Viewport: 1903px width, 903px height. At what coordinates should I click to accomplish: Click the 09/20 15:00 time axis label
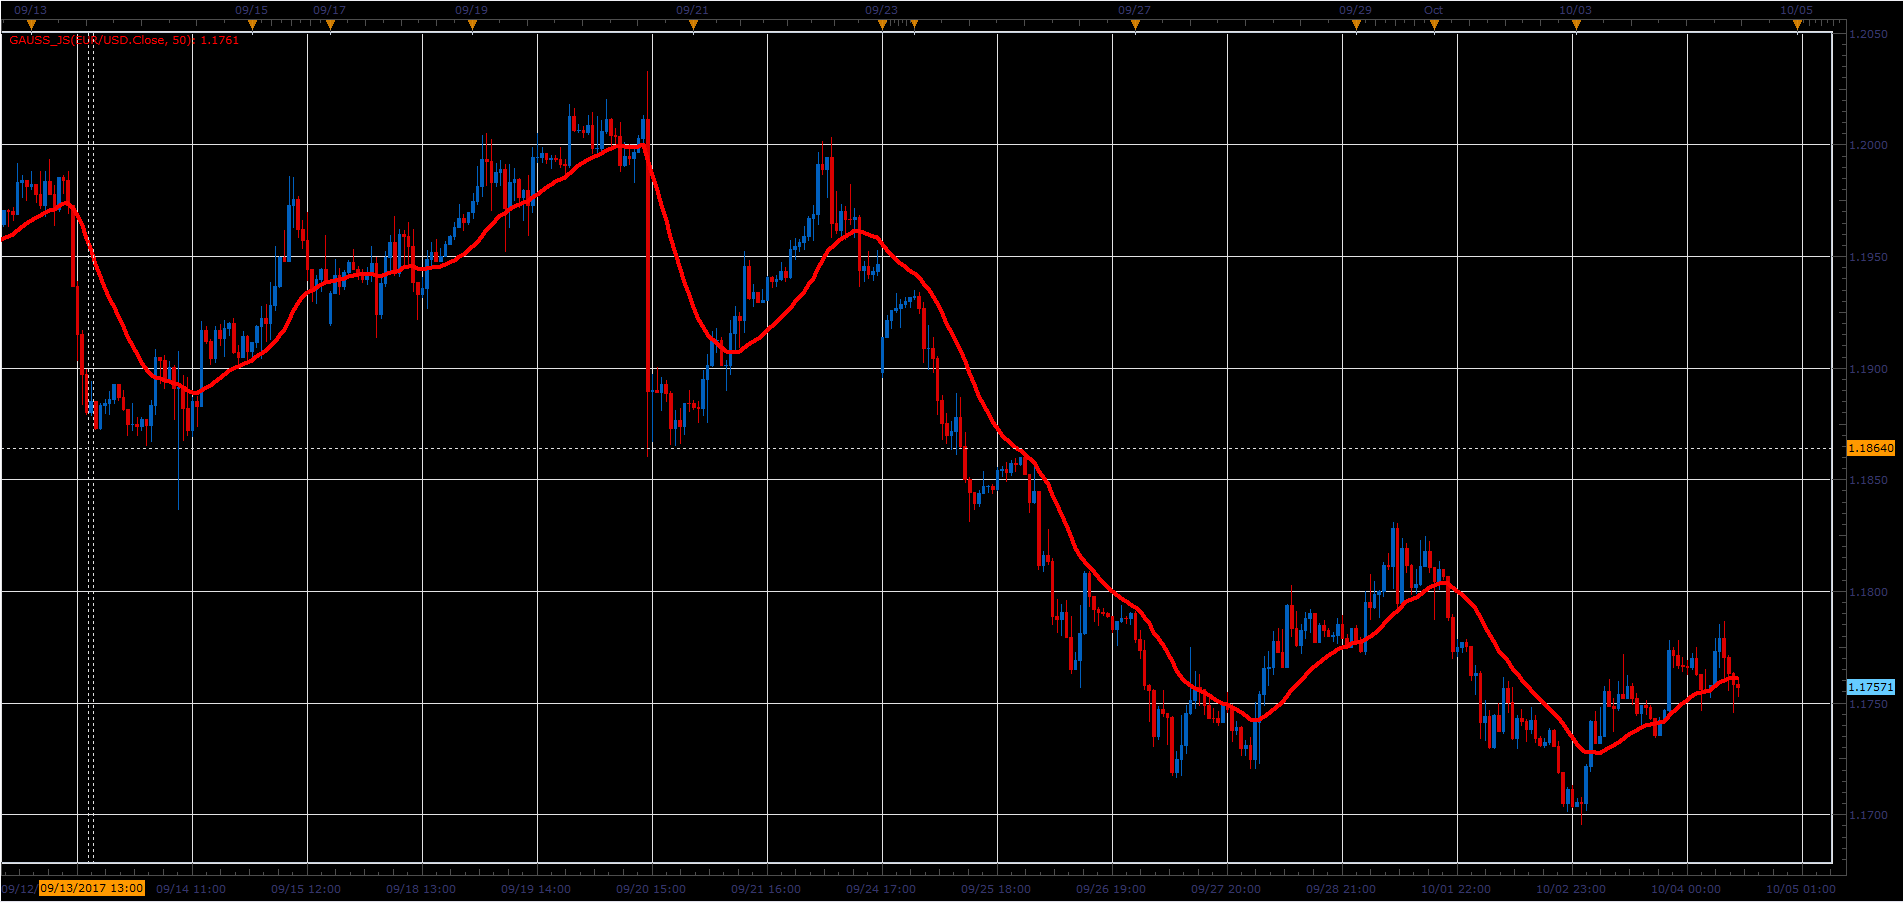coord(651,889)
